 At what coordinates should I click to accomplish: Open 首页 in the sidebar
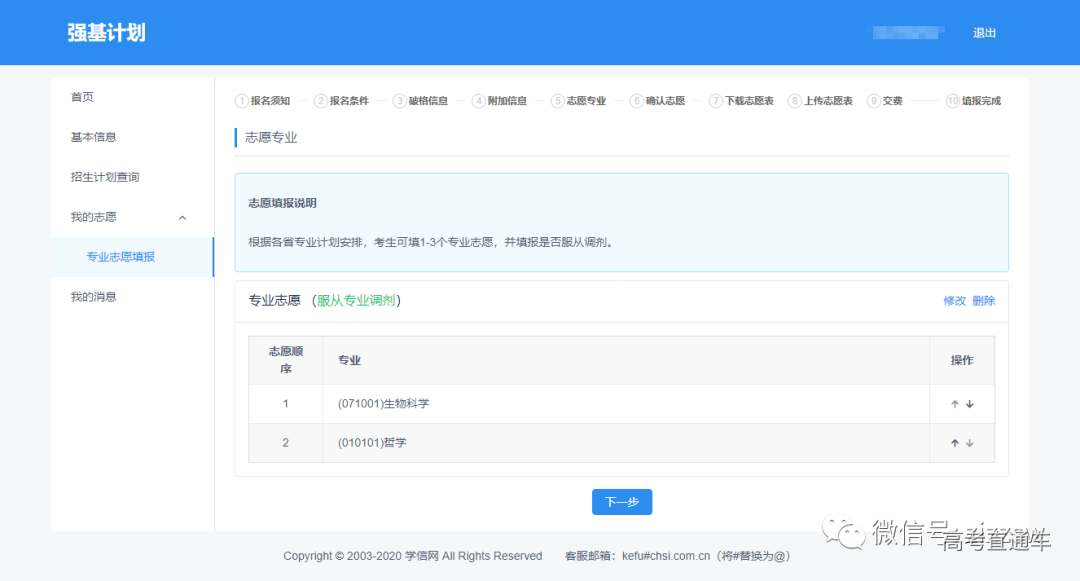(x=83, y=97)
